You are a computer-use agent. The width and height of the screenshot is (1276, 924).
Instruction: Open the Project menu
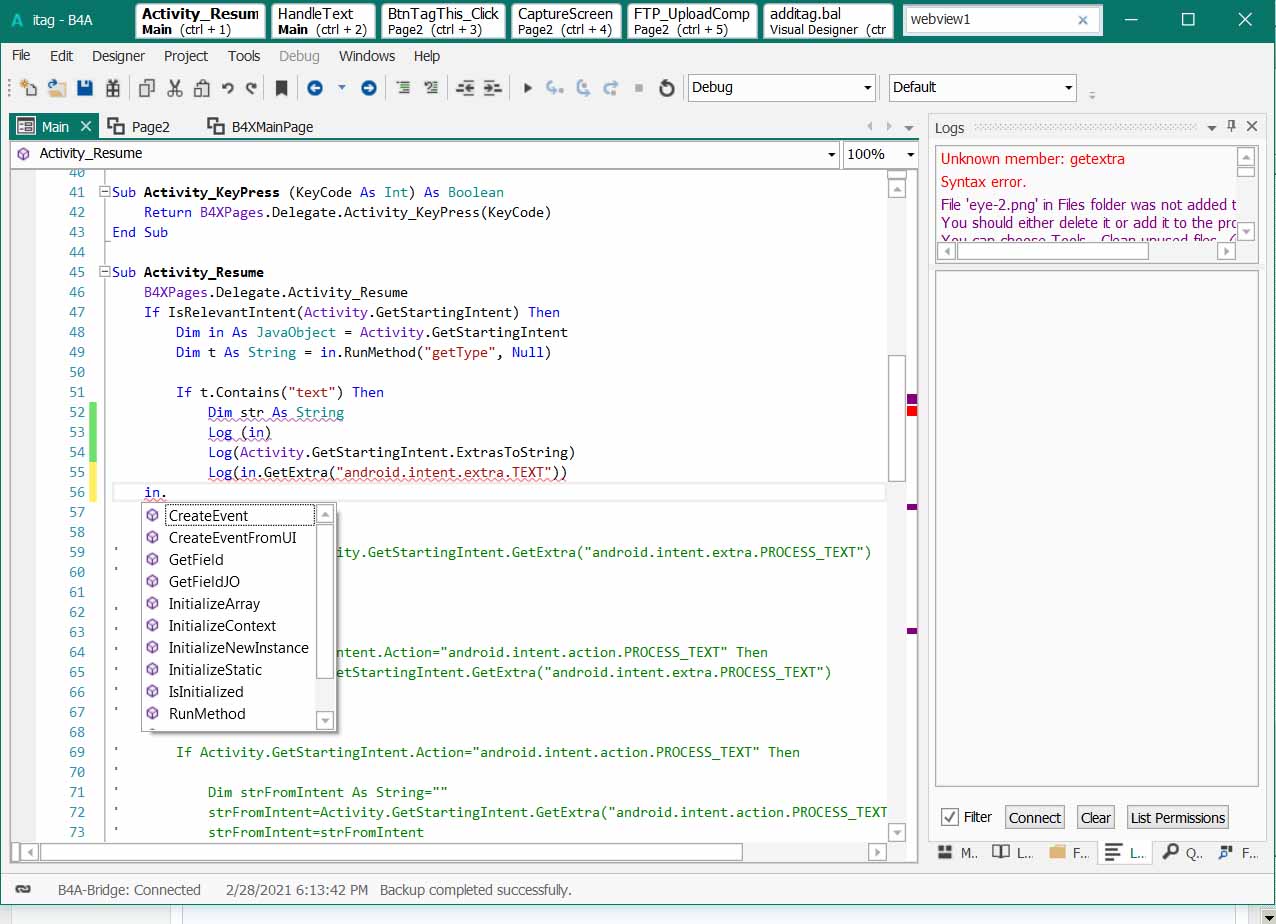(x=186, y=56)
